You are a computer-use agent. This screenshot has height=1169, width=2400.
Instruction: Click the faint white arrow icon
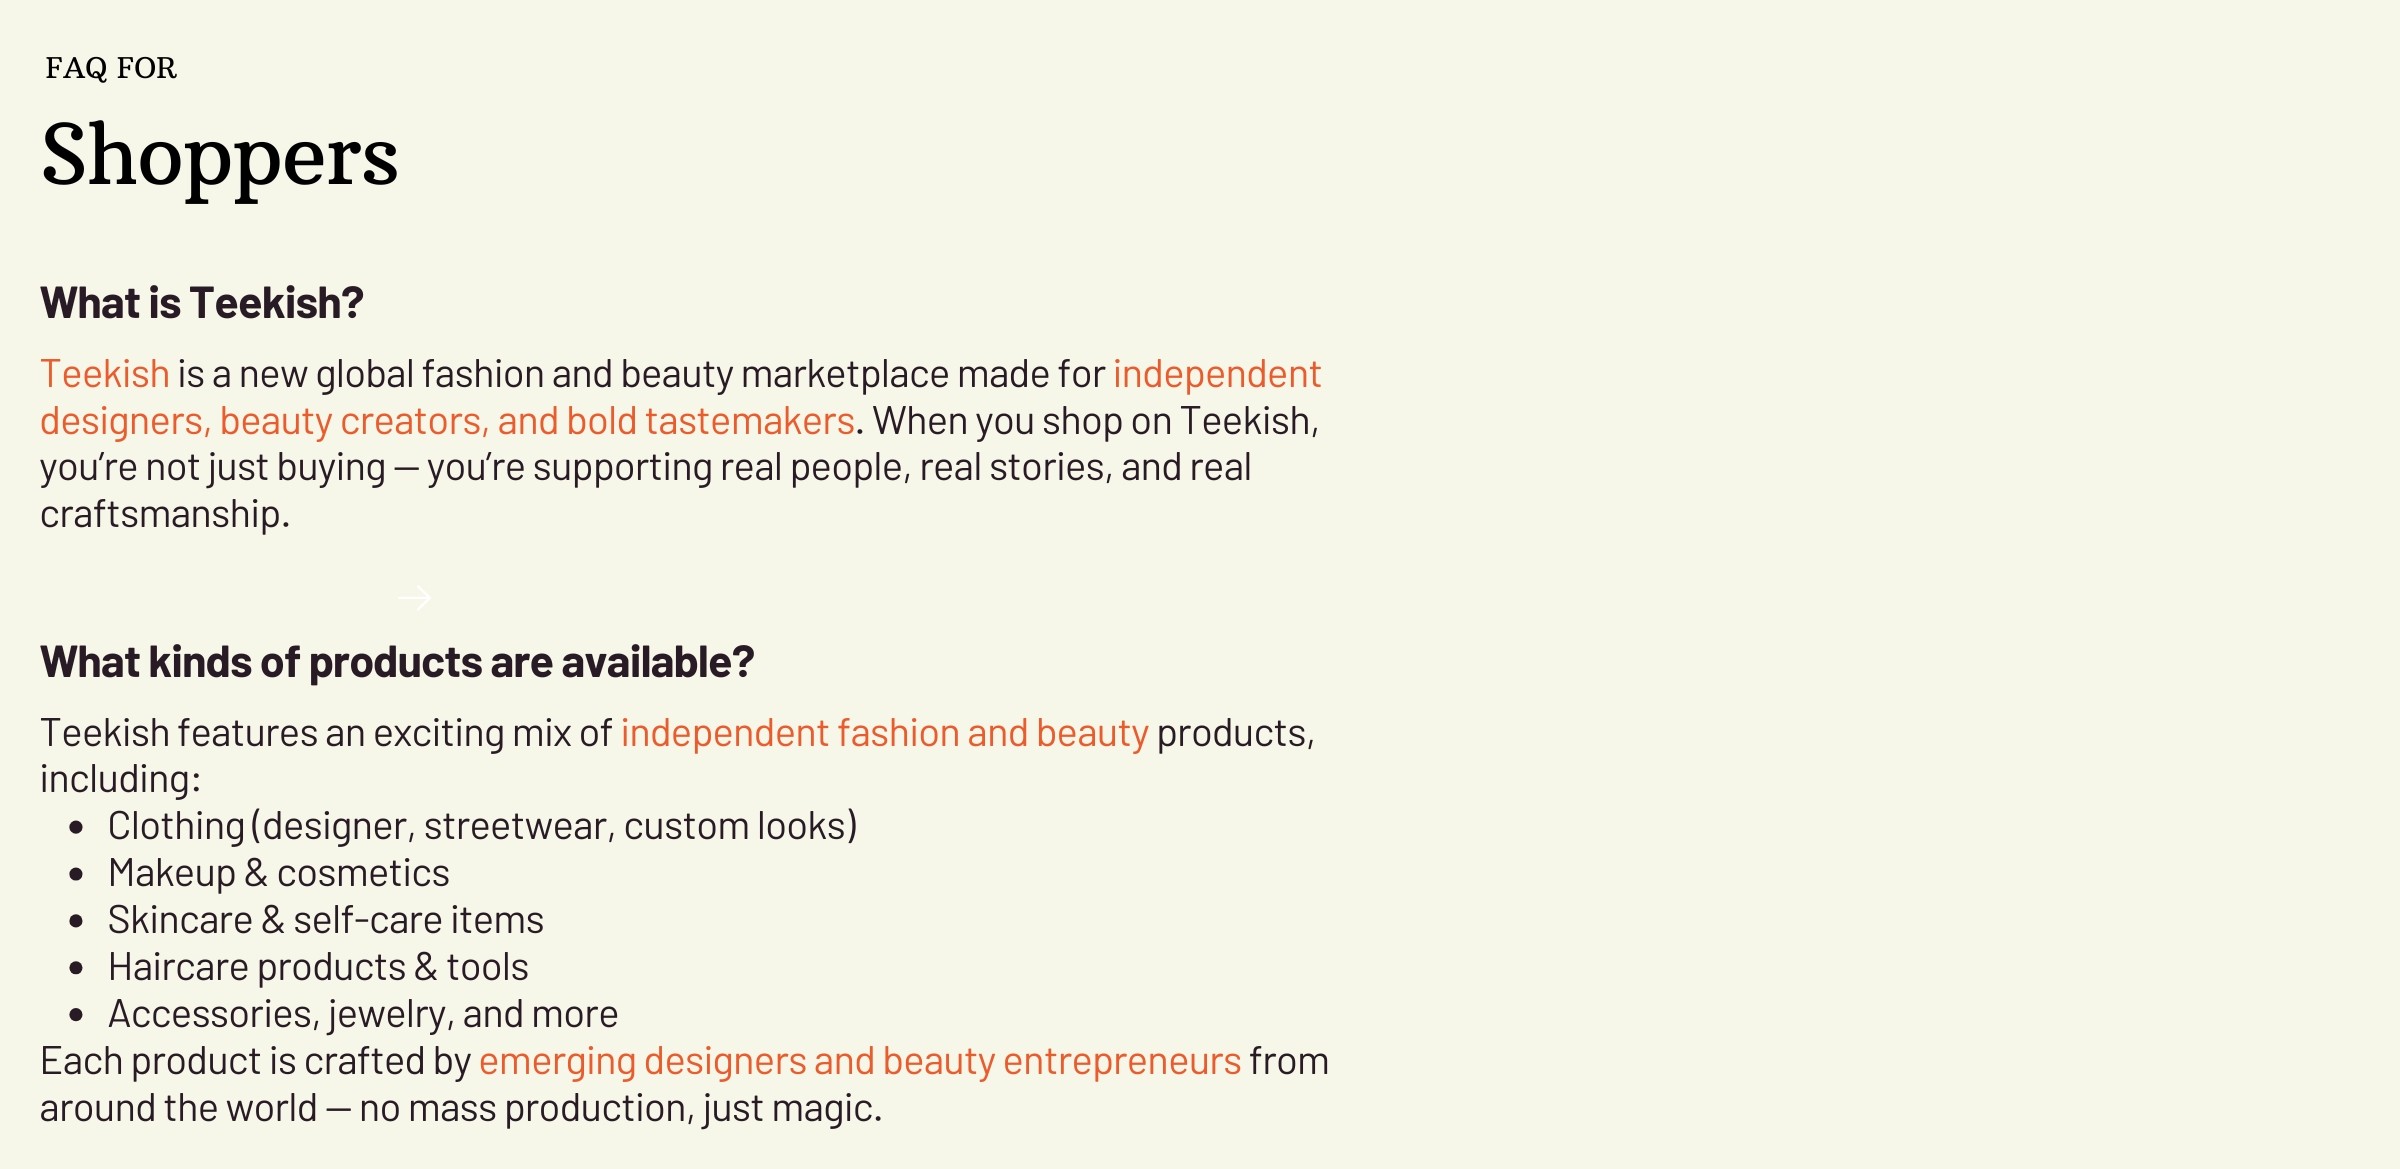click(414, 598)
